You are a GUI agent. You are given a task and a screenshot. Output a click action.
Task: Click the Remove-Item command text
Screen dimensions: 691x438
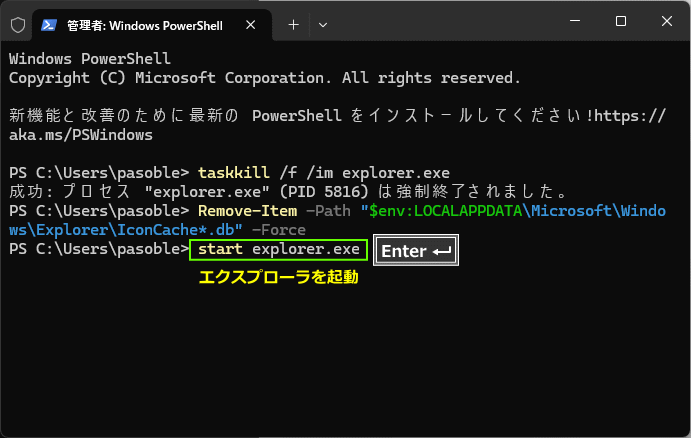pos(247,211)
